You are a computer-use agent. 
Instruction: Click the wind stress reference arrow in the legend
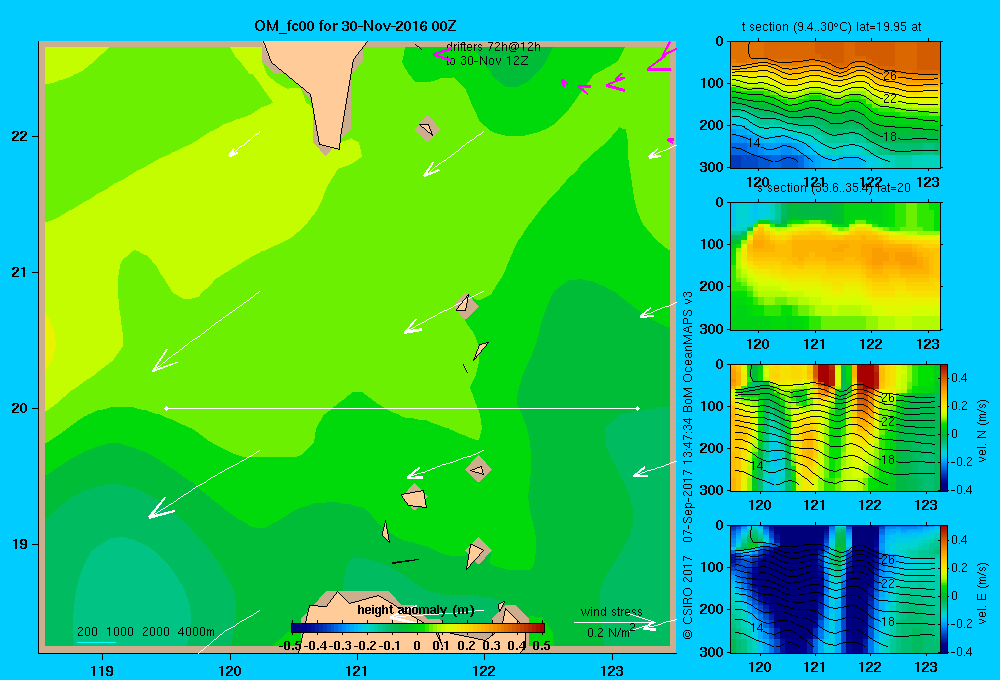click(615, 623)
